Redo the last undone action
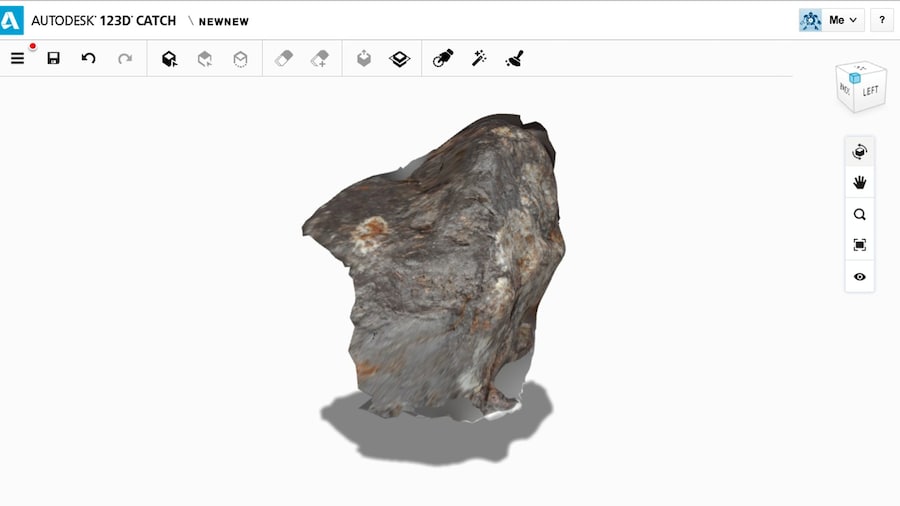This screenshot has height=506, width=900. [x=125, y=58]
